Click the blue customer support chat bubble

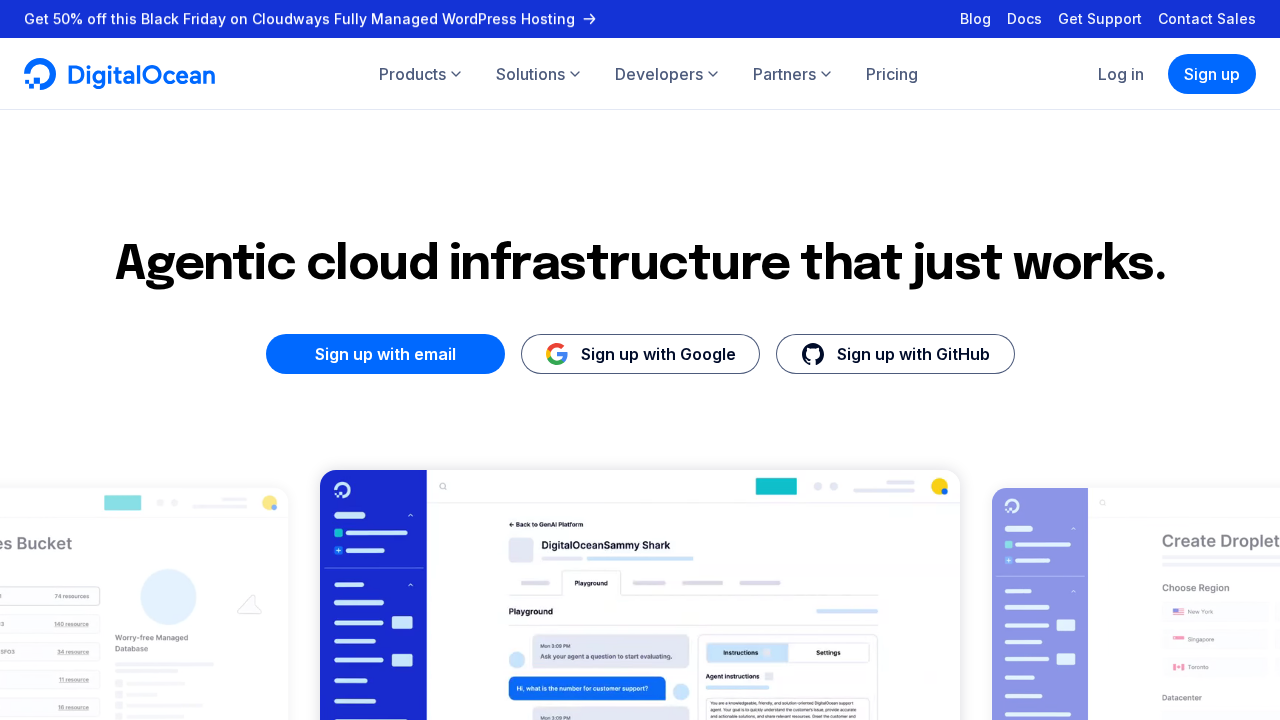(x=587, y=688)
